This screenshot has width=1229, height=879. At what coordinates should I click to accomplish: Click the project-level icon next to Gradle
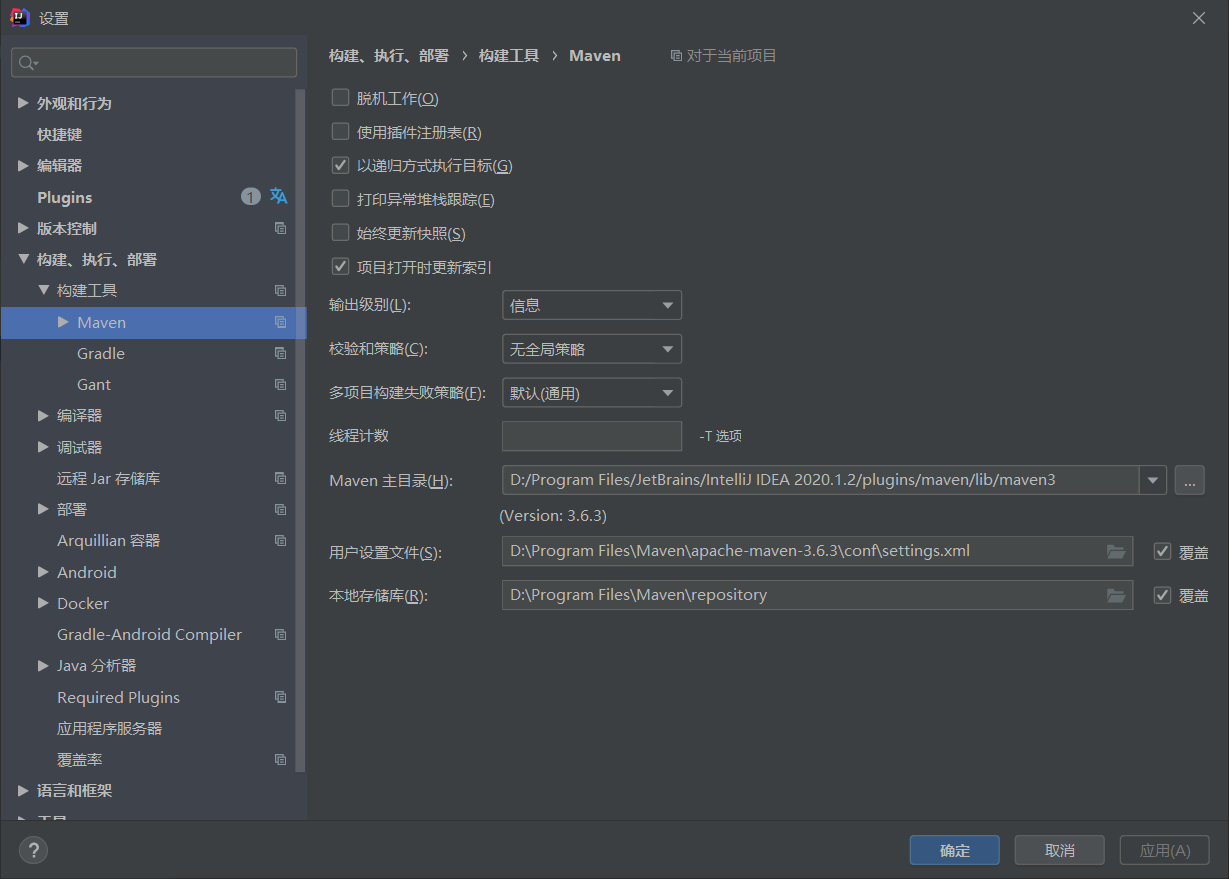280,354
